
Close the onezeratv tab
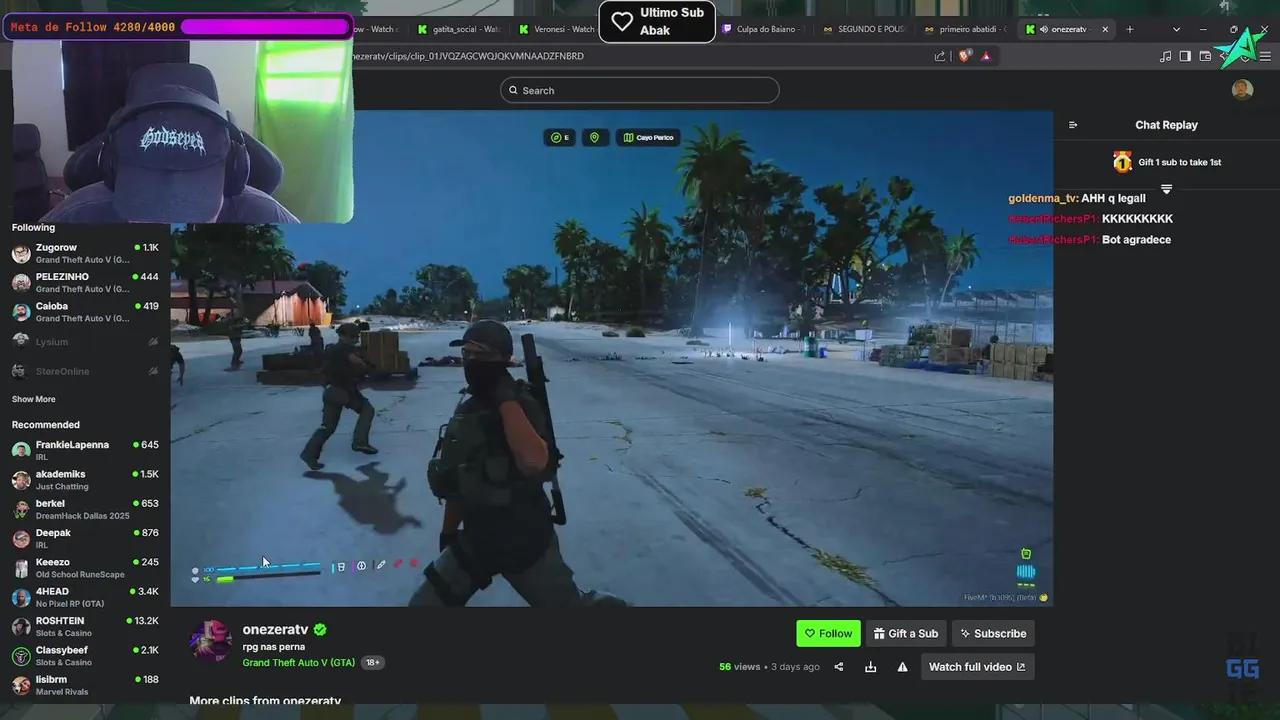coord(1105,29)
